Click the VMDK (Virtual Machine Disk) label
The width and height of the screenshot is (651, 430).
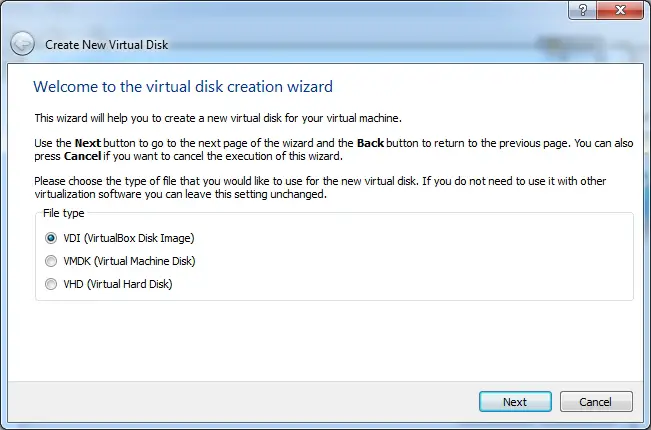tap(129, 261)
